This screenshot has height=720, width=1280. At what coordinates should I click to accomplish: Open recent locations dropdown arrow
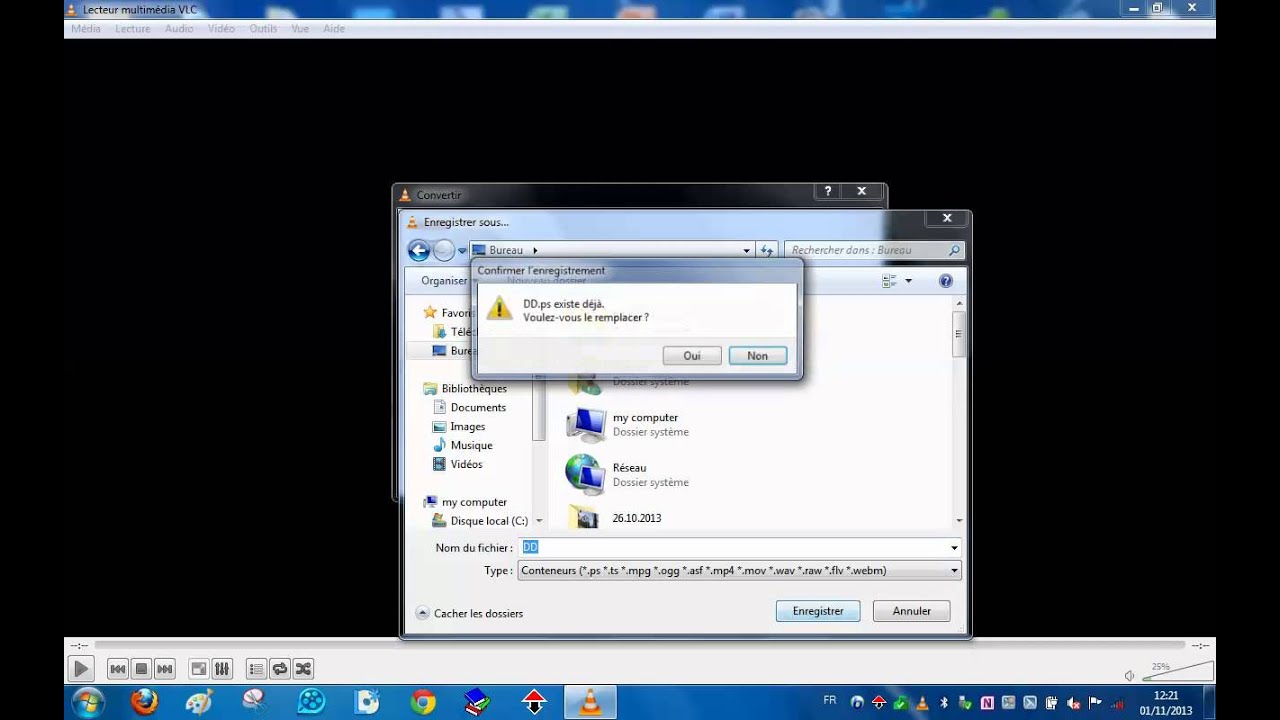462,251
